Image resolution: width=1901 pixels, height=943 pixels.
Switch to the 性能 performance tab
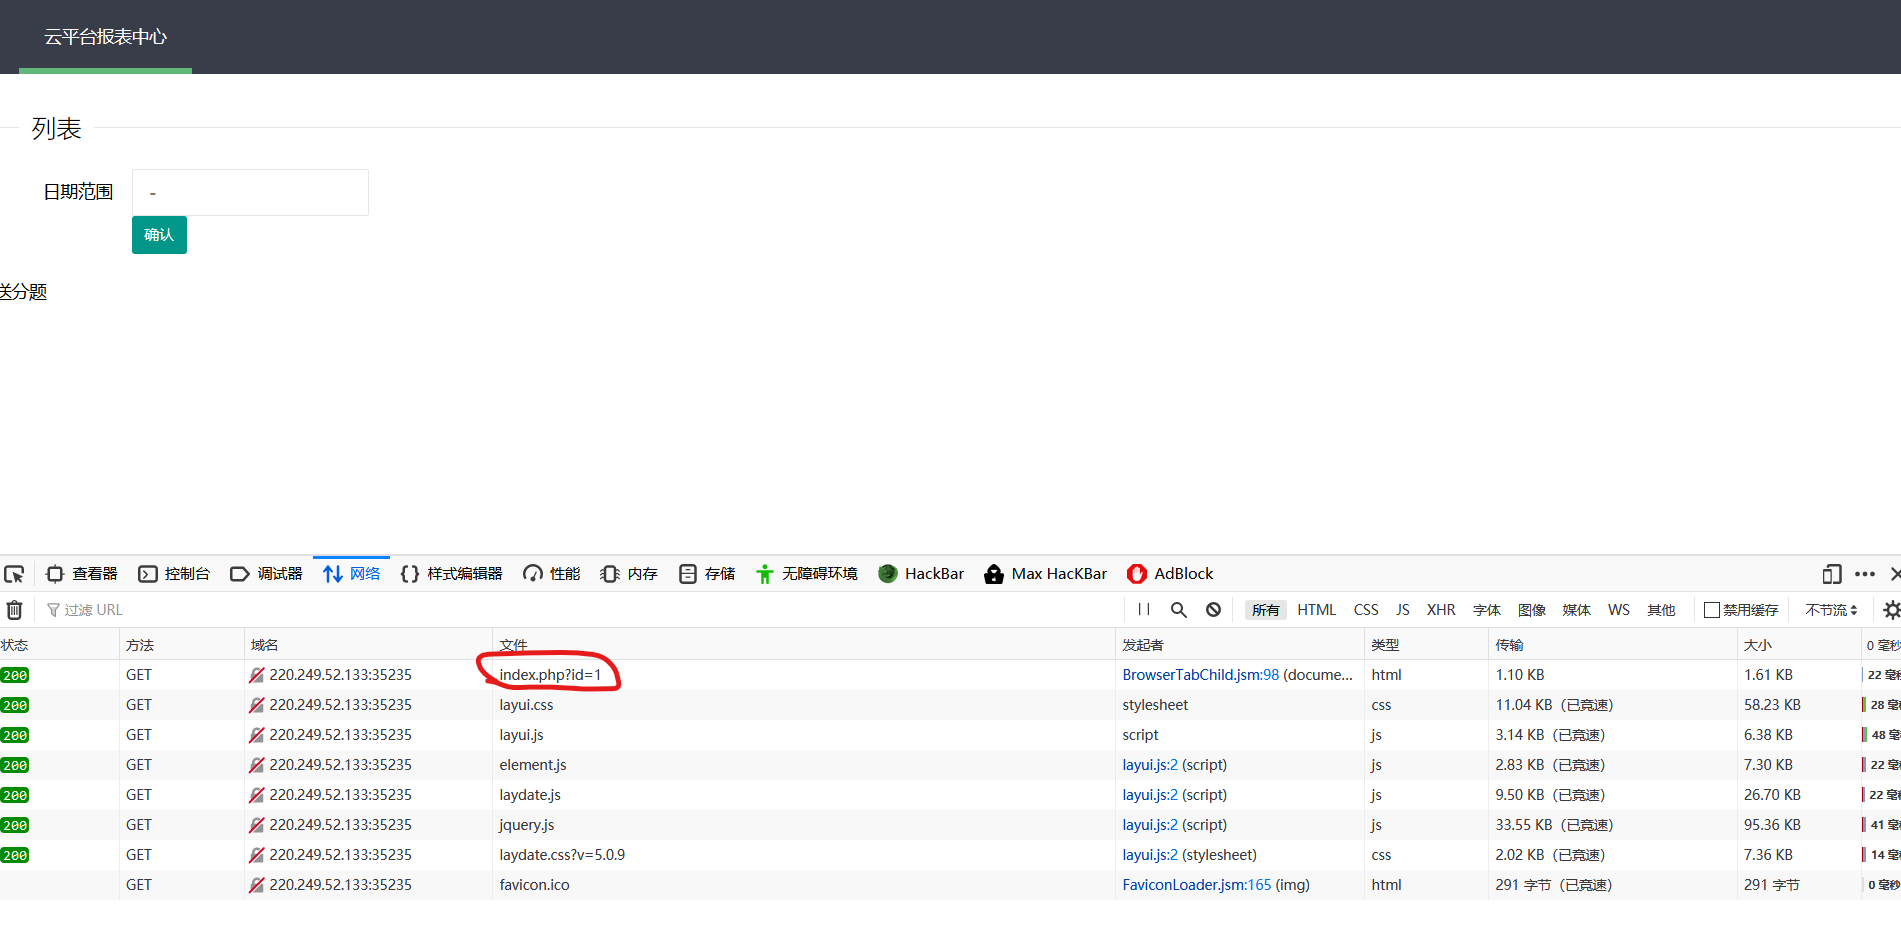pyautogui.click(x=552, y=574)
